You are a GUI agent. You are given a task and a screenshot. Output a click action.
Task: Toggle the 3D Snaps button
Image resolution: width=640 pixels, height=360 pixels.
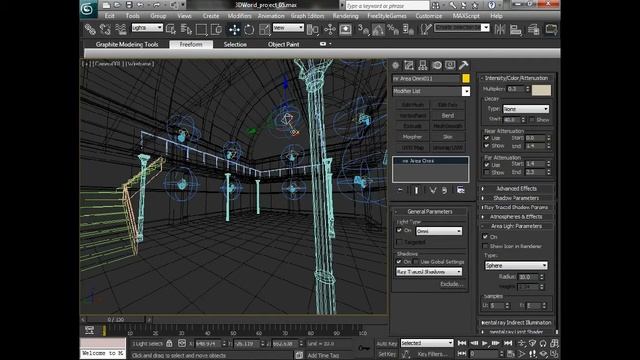pyautogui.click(x=363, y=29)
